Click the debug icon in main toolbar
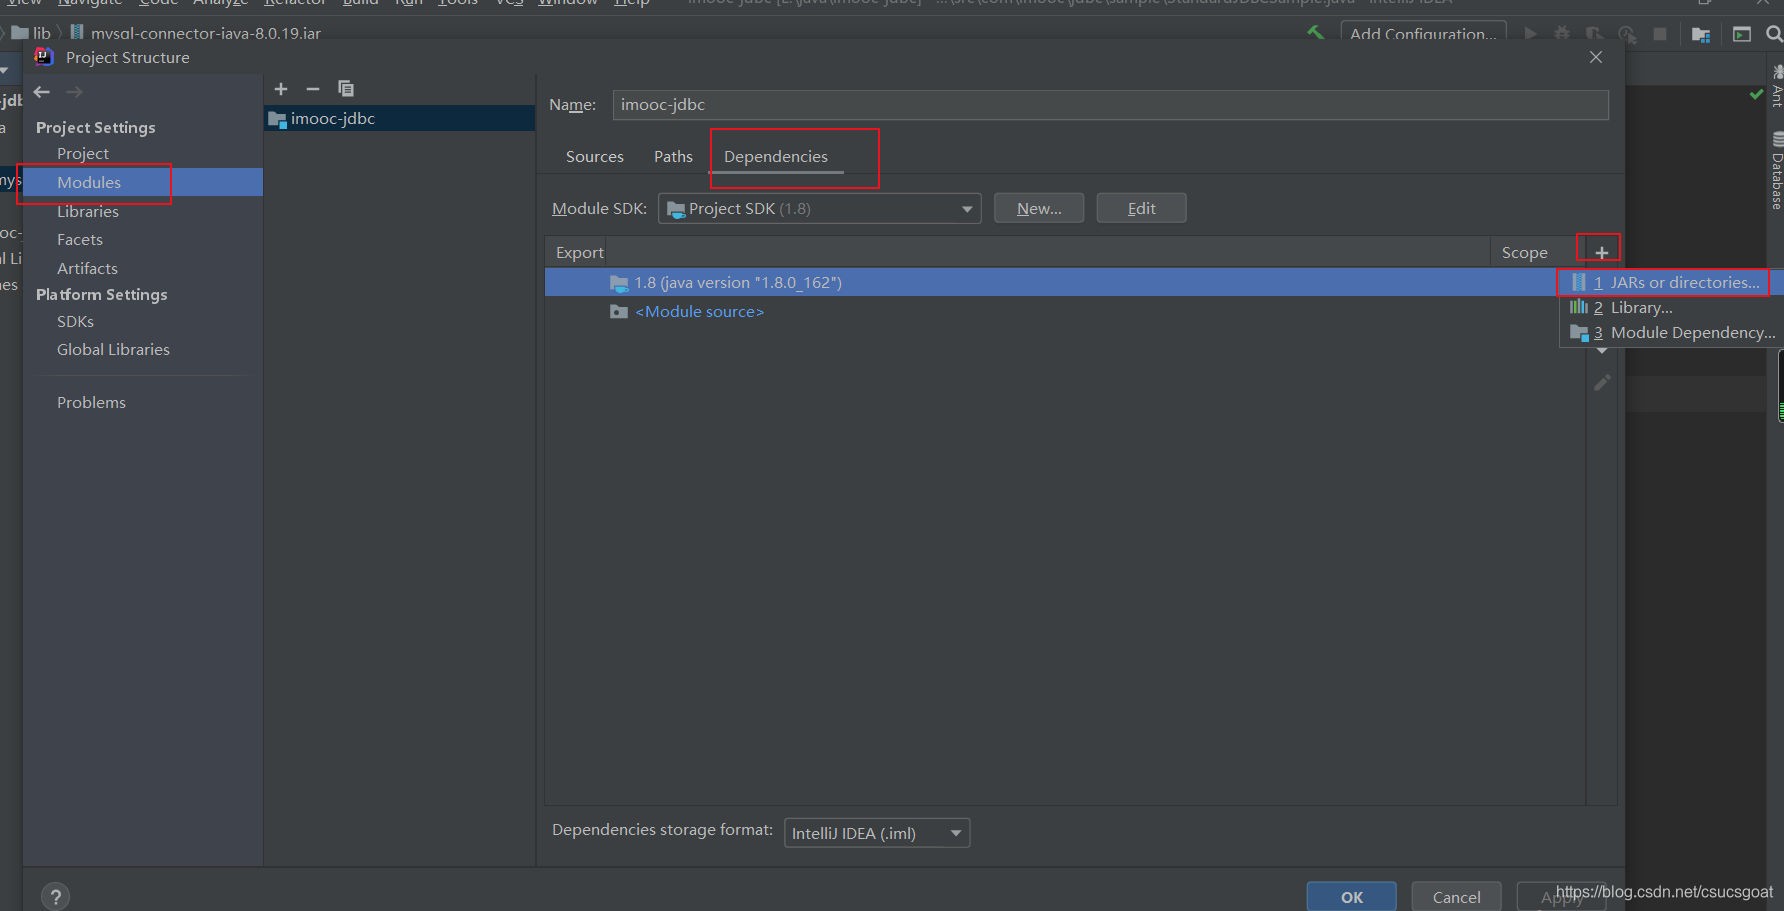1784x911 pixels. tap(1562, 33)
